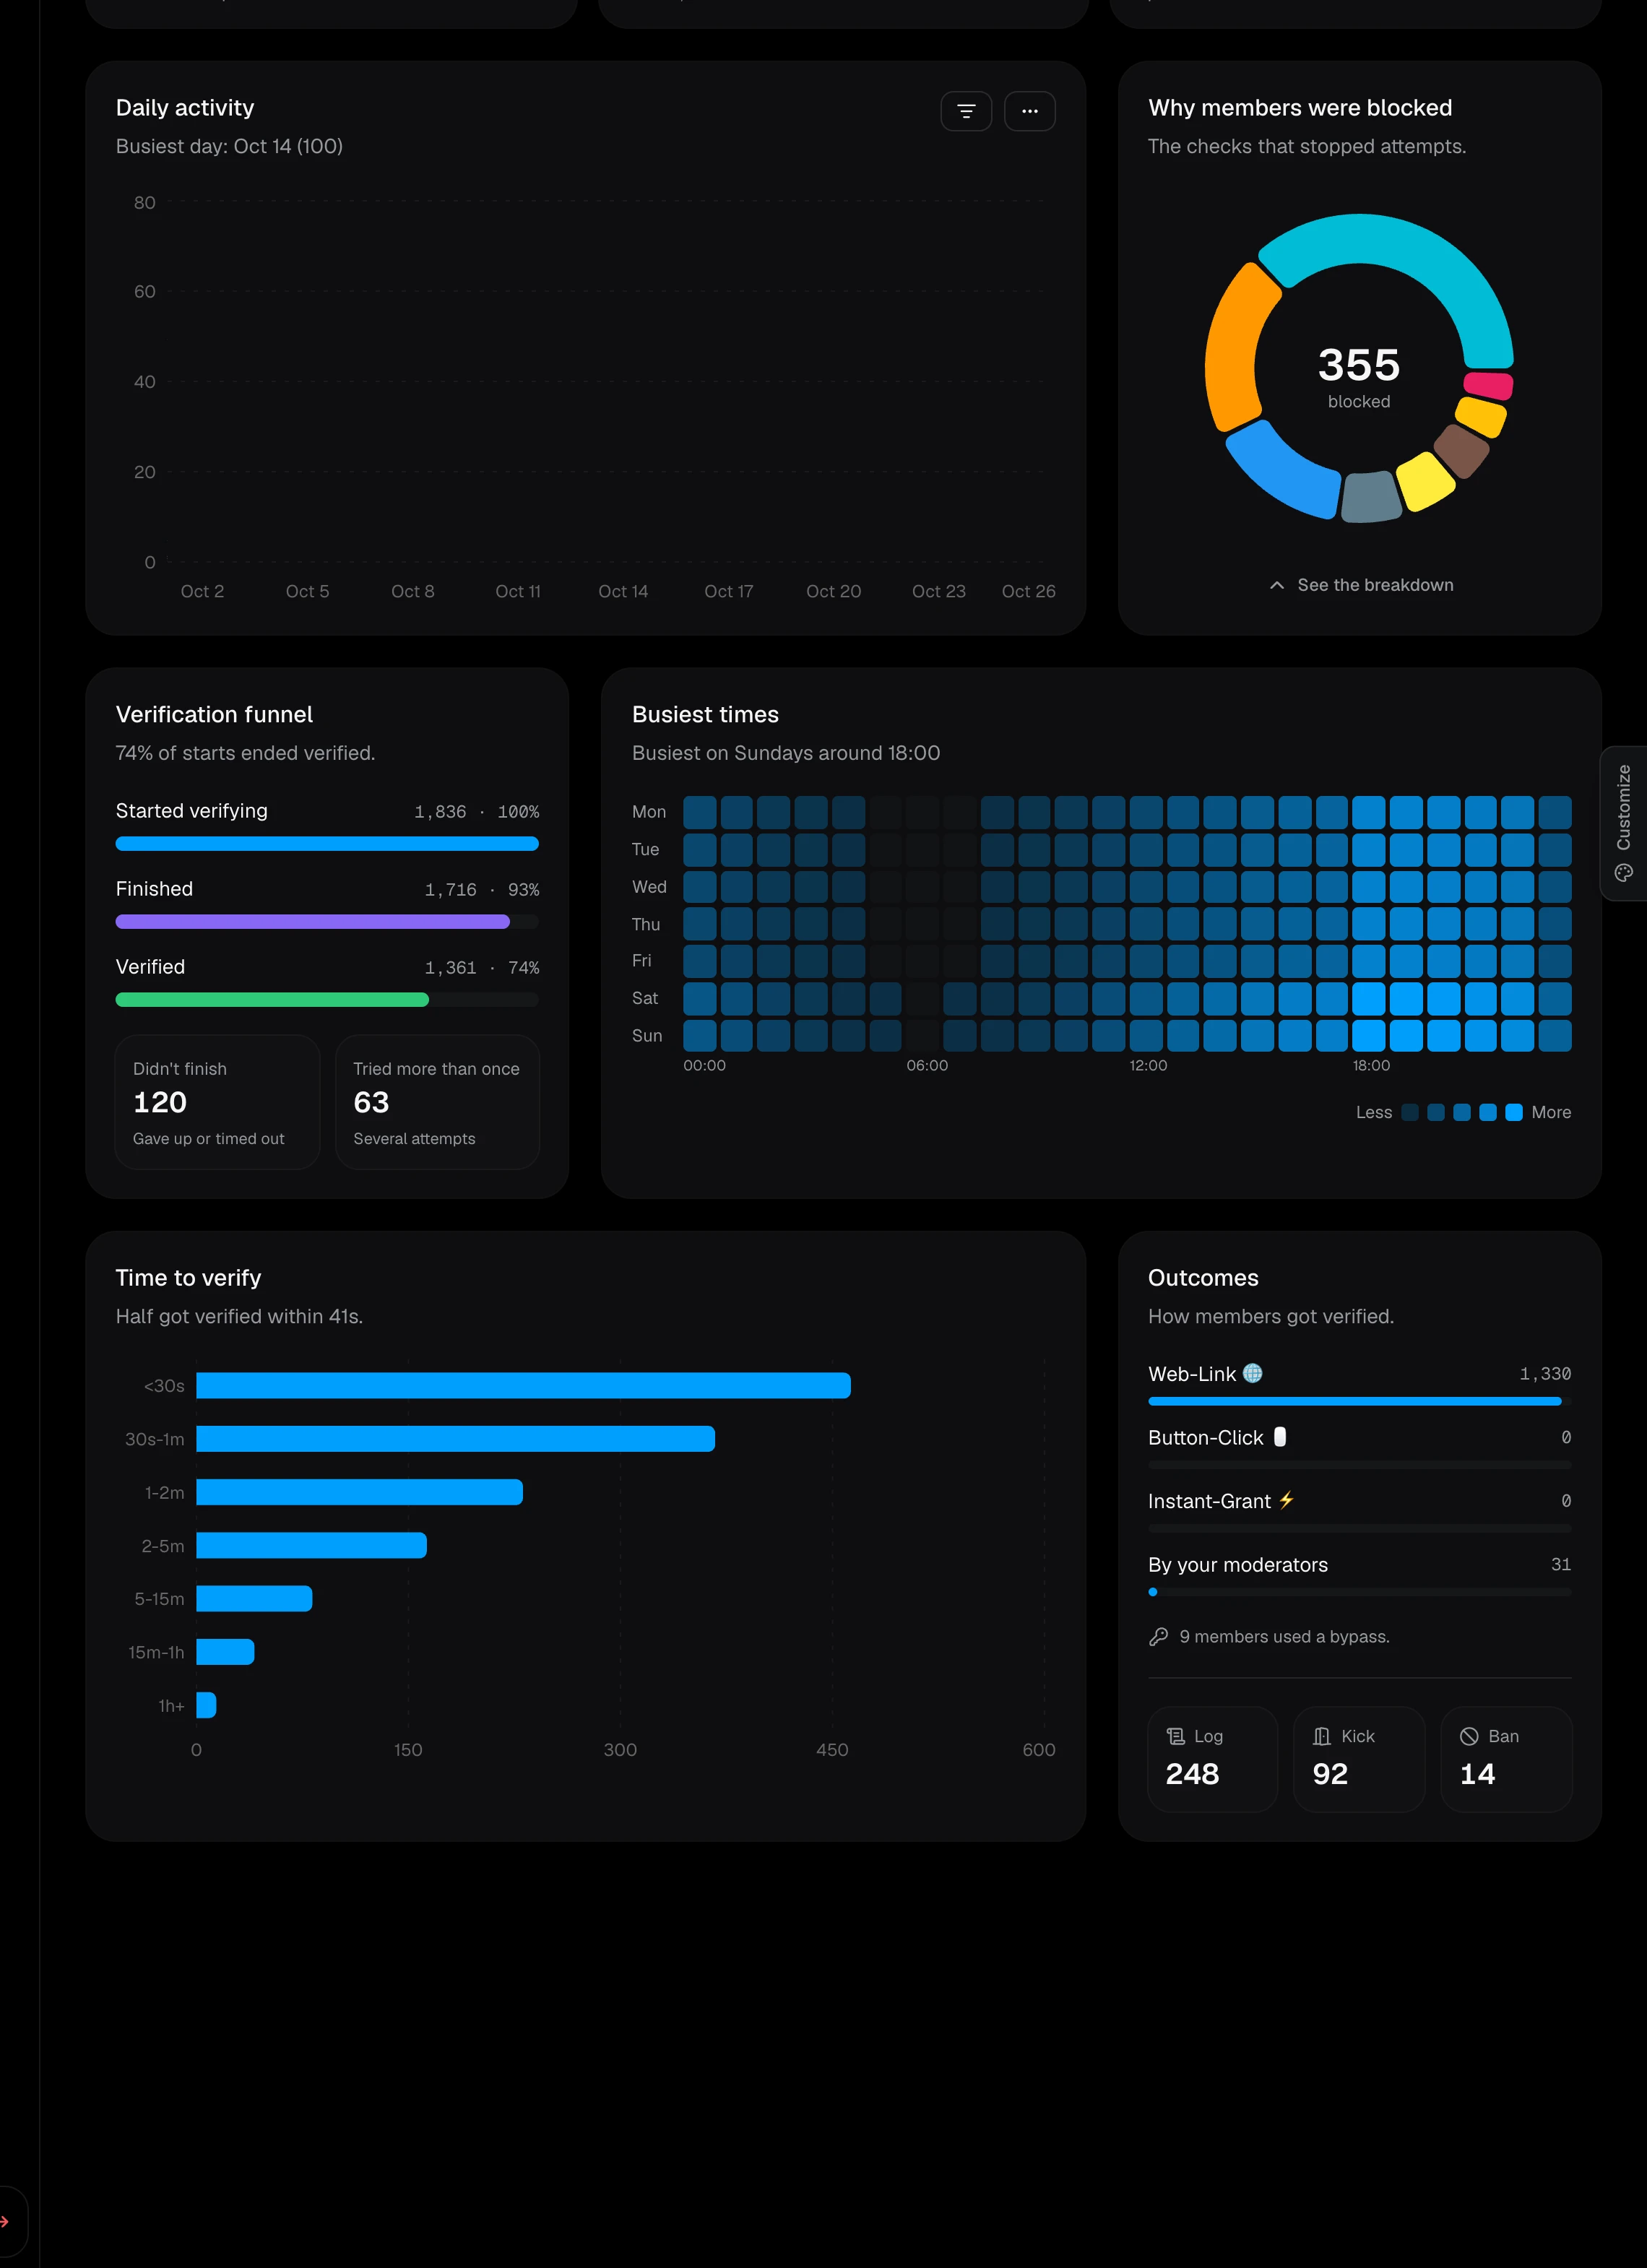The image size is (1647, 2268).
Task: Click the Started verifying progress bar
Action: (327, 843)
